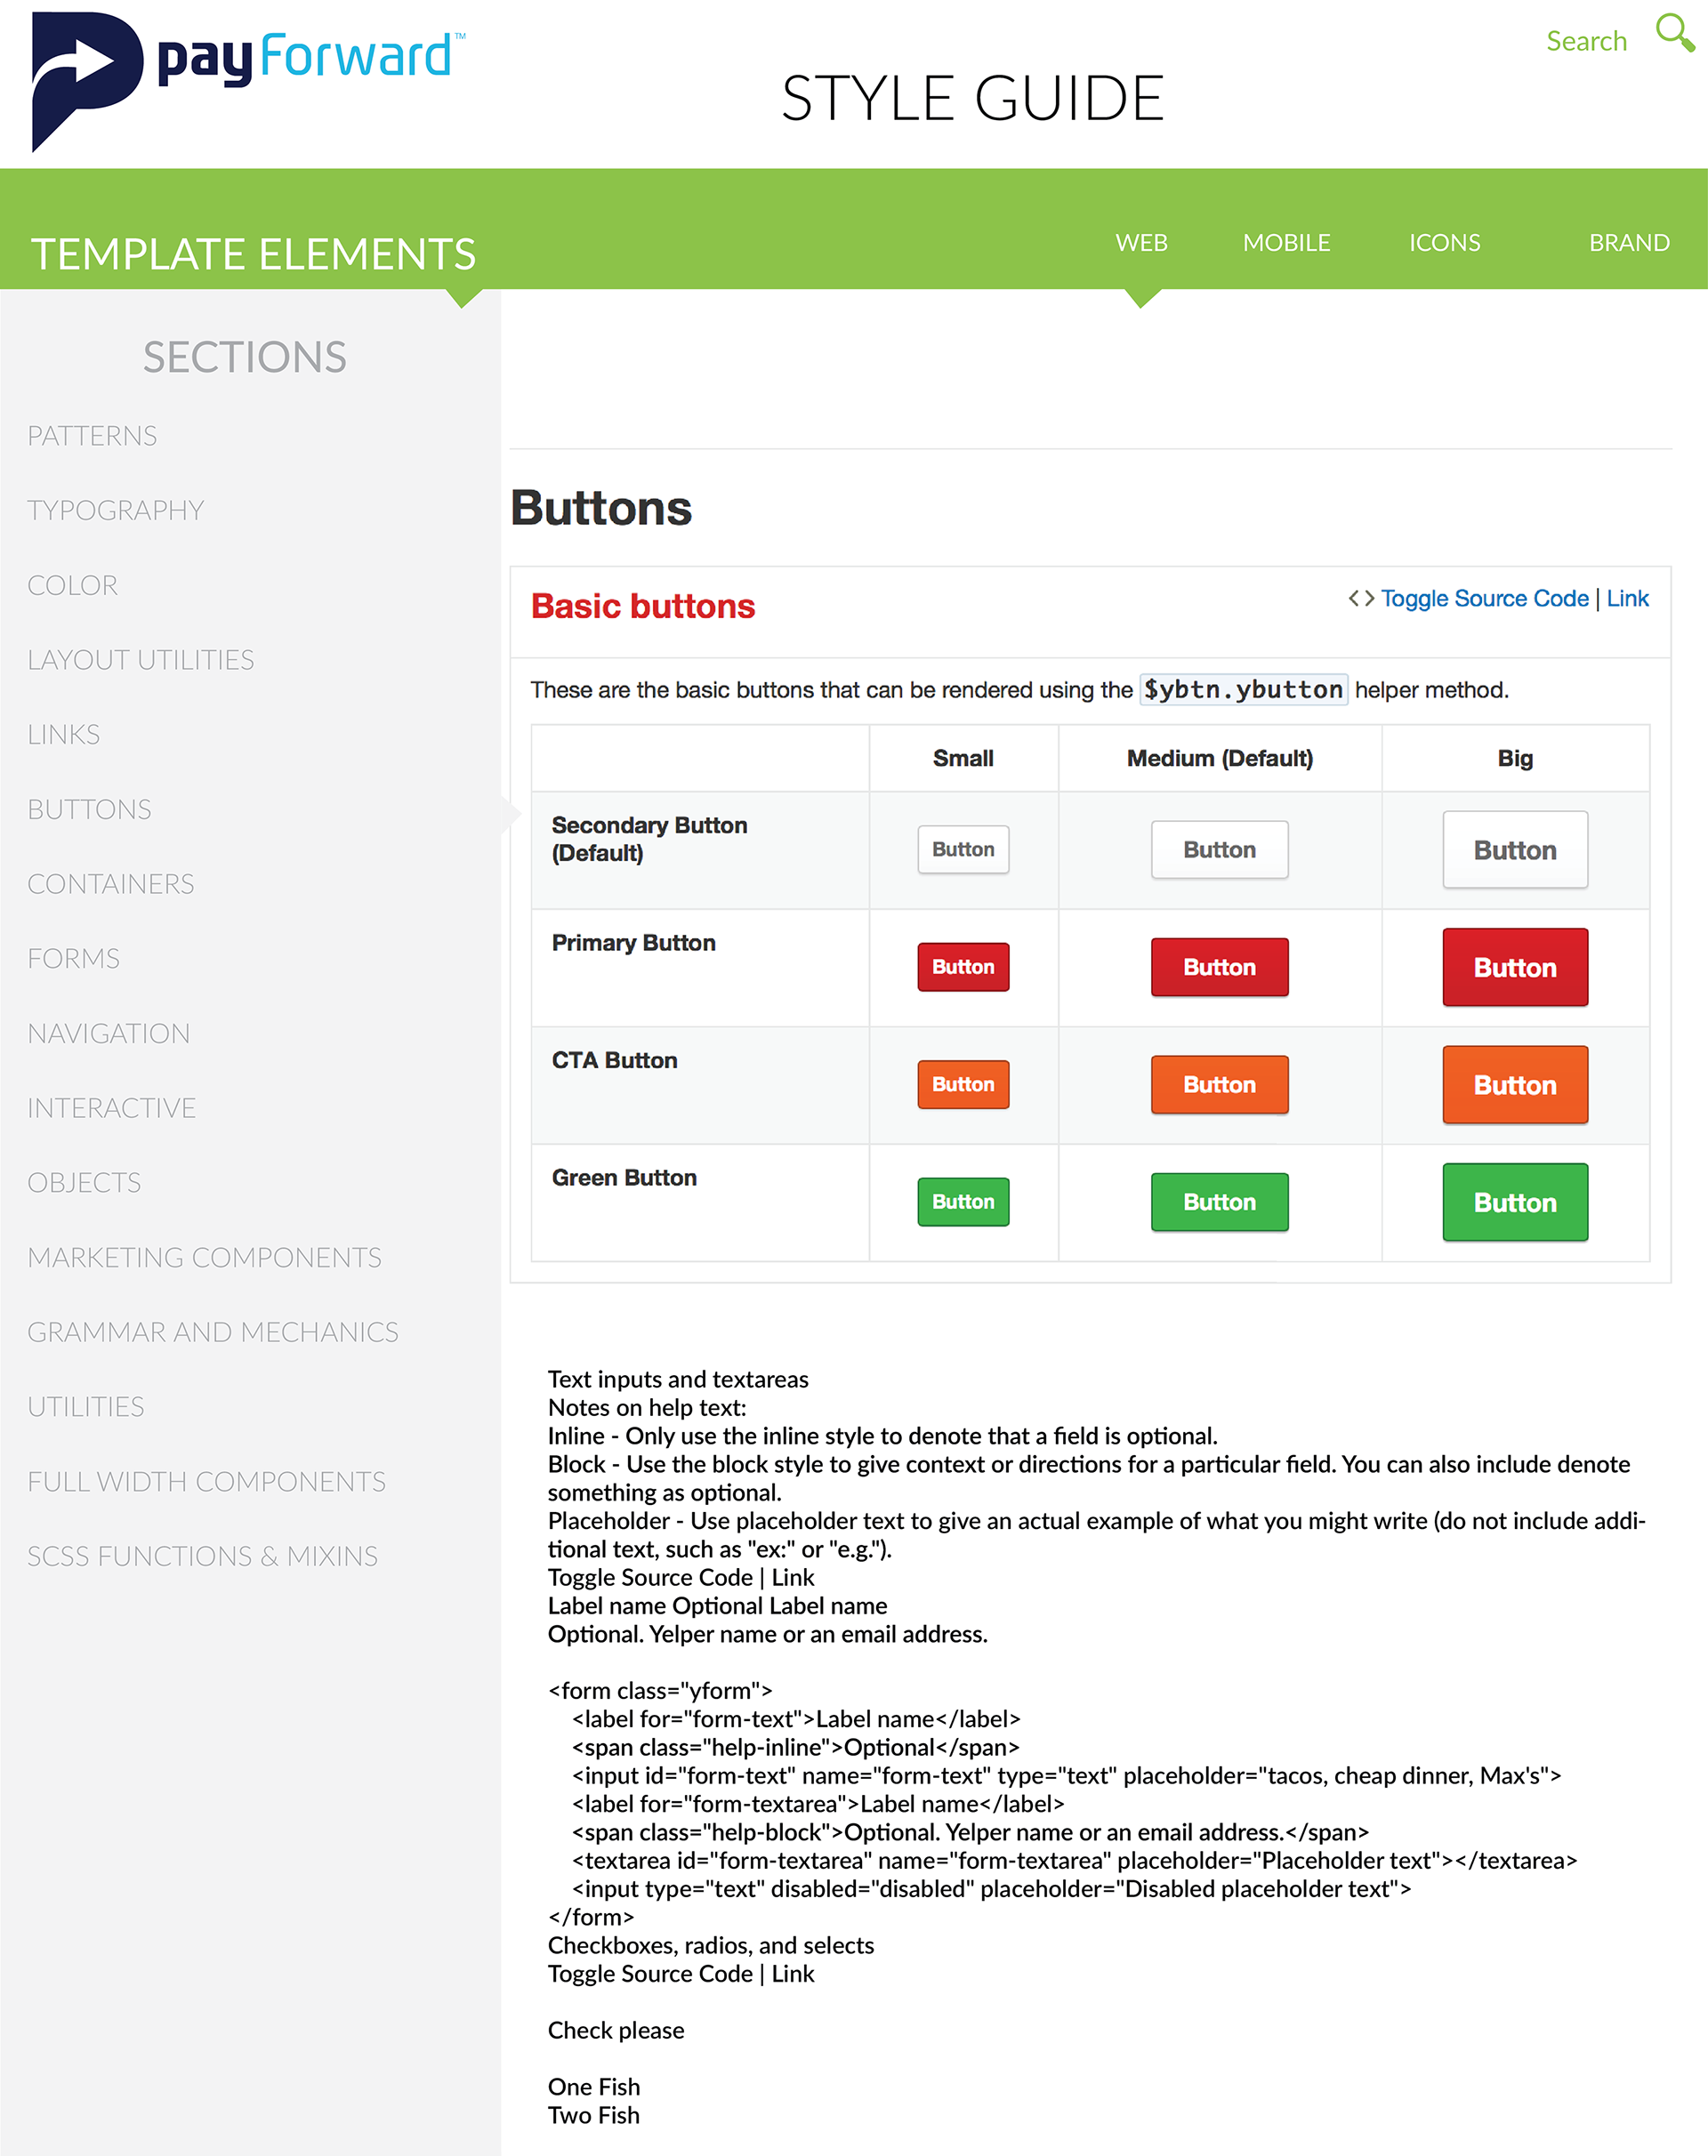Click the small green Button
Screen dimensions: 1708x2156
(x=963, y=1201)
